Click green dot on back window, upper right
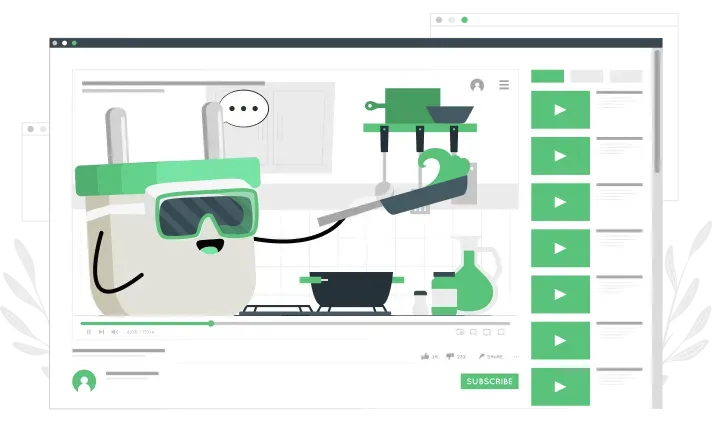 [464, 20]
